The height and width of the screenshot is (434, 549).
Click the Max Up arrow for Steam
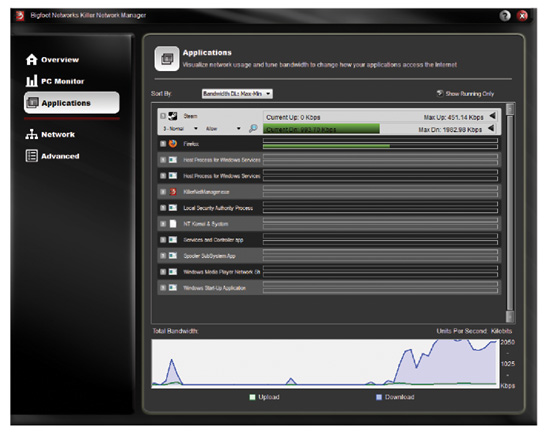[x=492, y=116]
